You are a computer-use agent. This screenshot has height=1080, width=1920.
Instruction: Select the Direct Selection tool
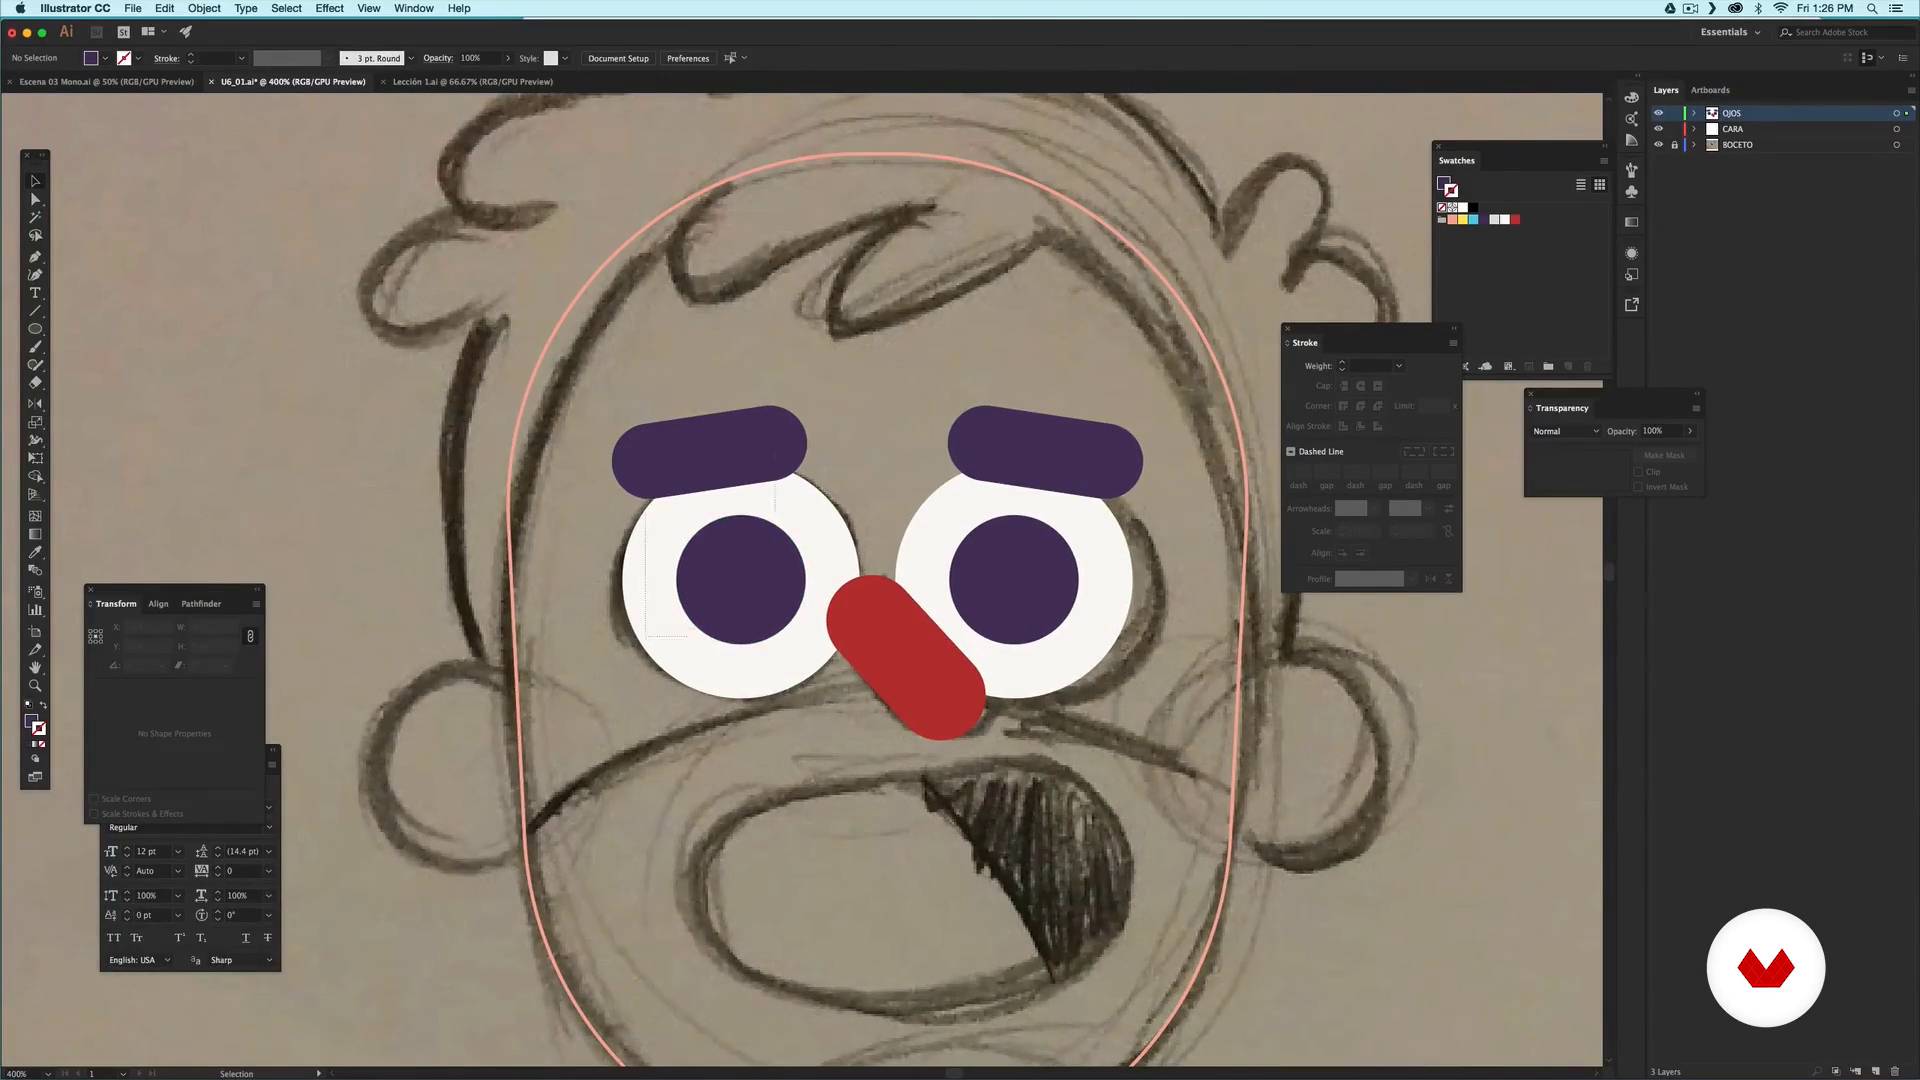(x=35, y=199)
